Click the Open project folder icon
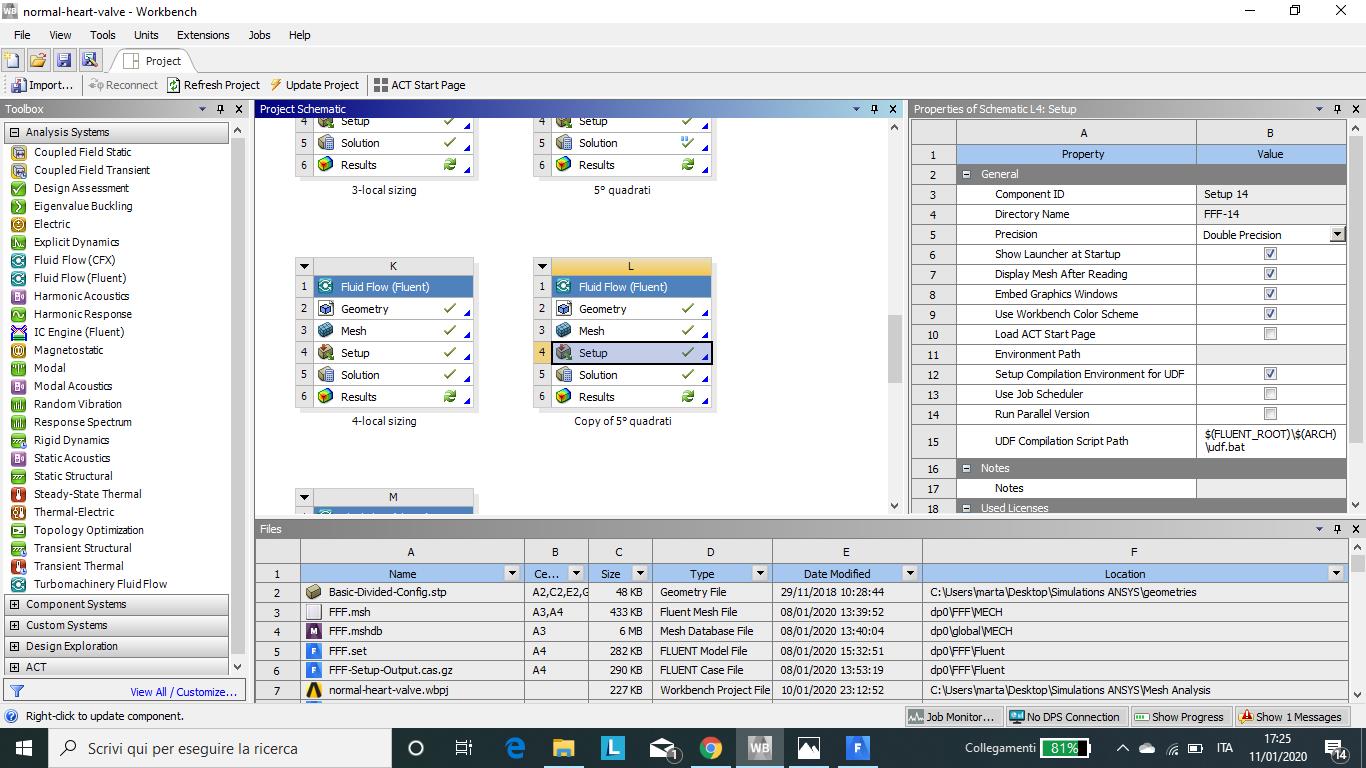The height and width of the screenshot is (768, 1366). pos(38,60)
